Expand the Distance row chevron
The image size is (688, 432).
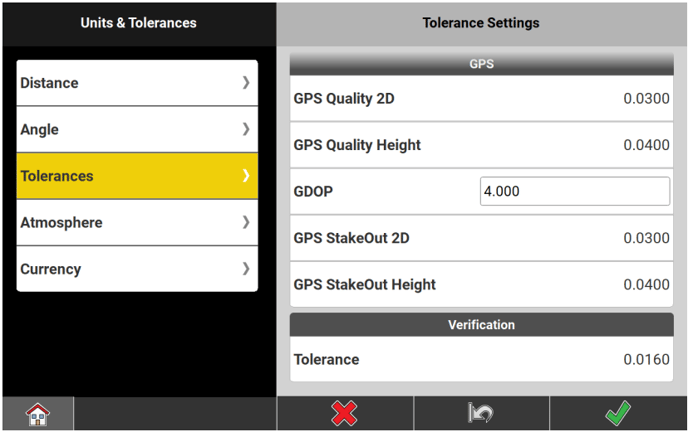(246, 83)
